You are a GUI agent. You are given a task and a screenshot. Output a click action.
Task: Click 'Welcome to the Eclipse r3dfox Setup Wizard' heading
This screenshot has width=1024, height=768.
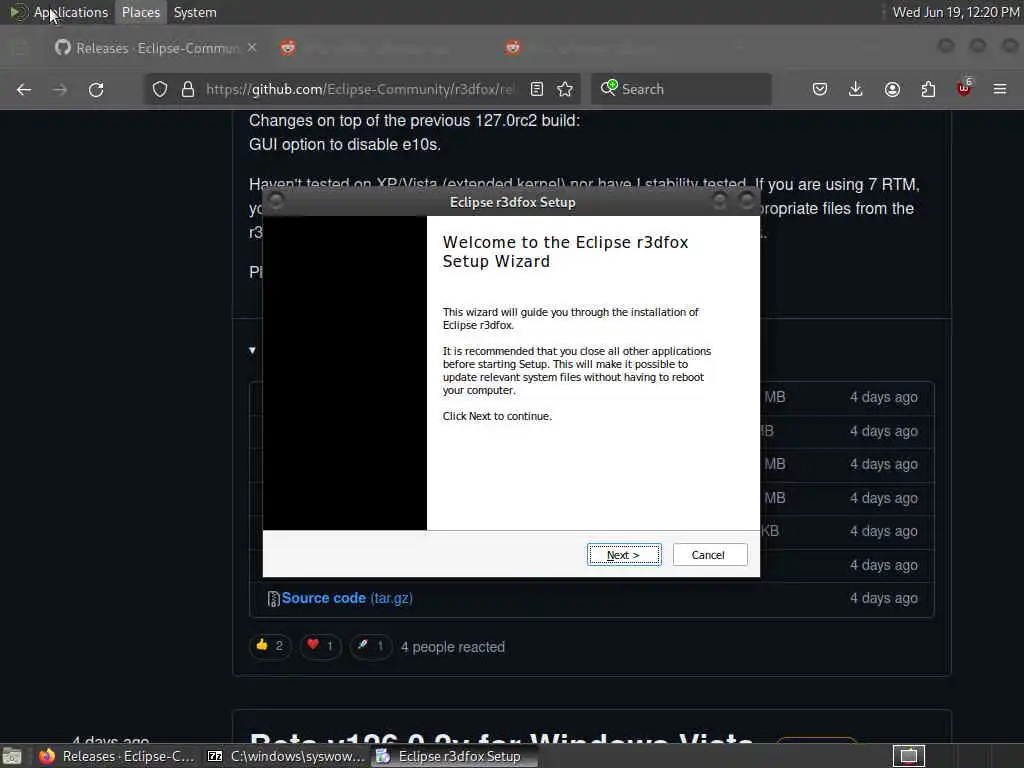tap(566, 251)
